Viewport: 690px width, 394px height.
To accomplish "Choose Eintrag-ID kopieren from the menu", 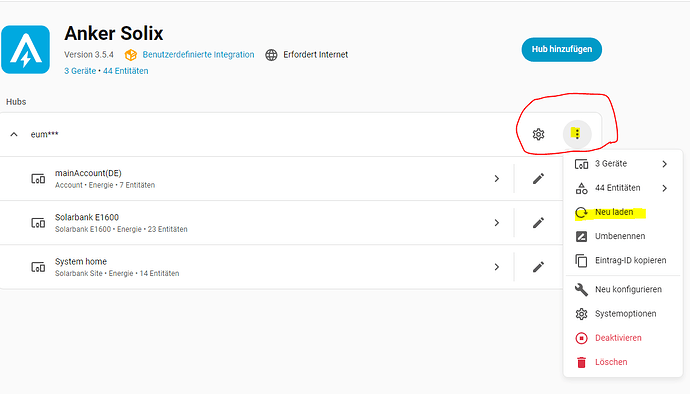I will point(623,261).
